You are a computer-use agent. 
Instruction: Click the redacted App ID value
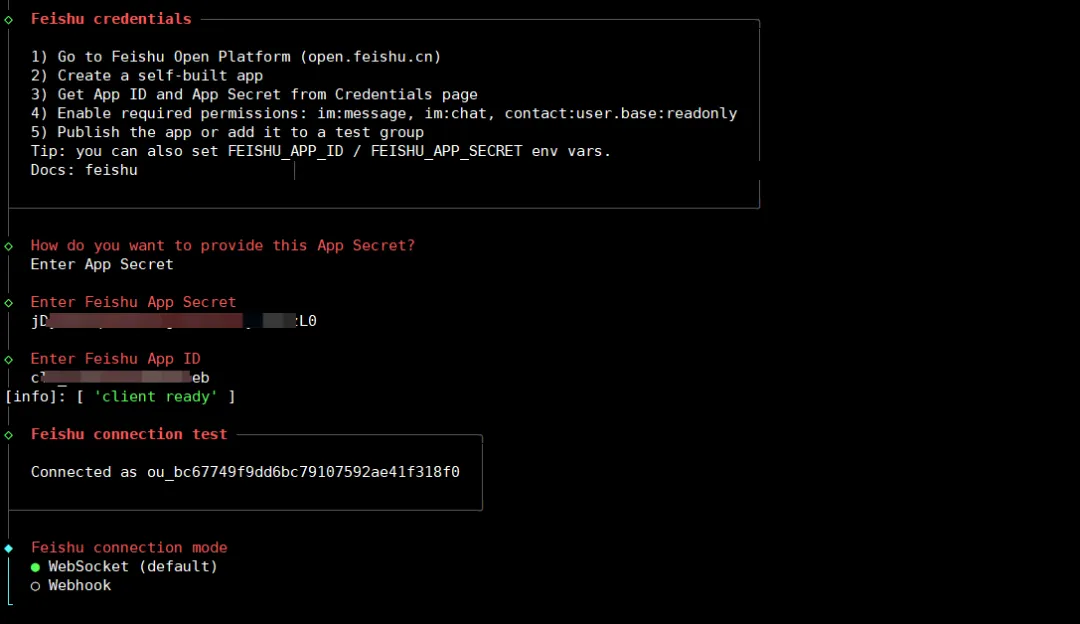(120, 377)
